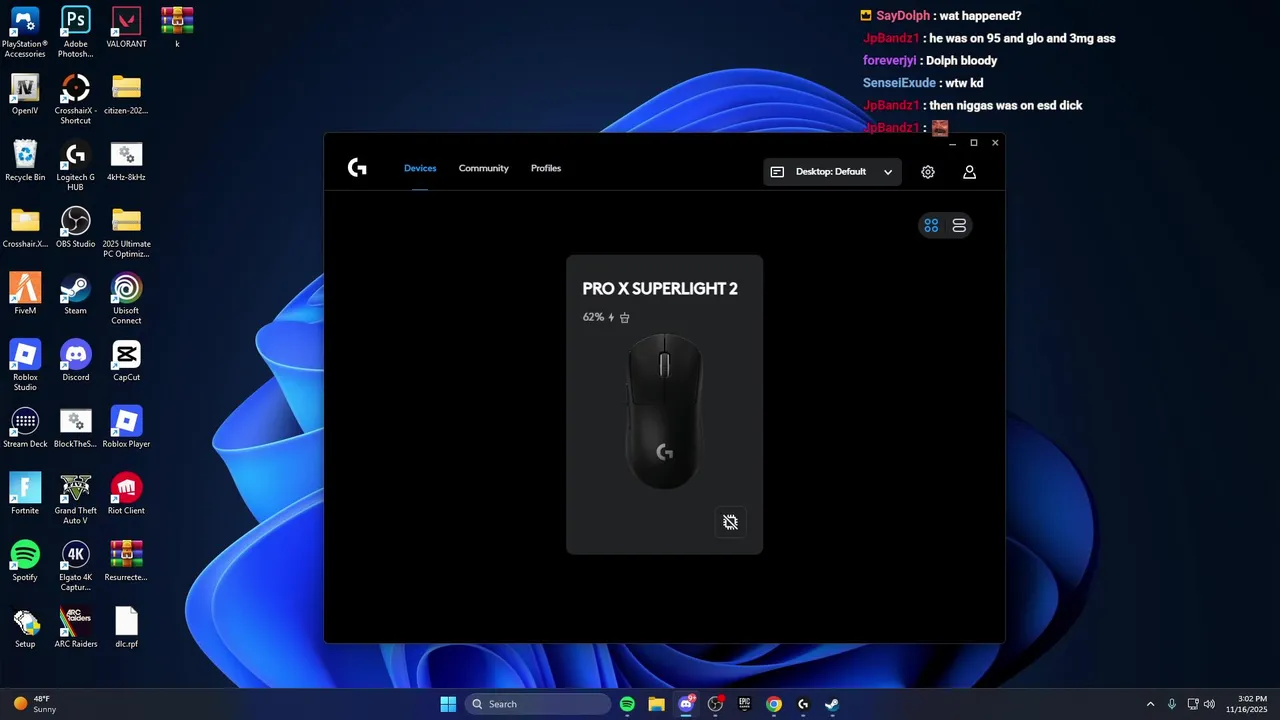Click the 62% battery status text
The width and height of the screenshot is (1280, 720).
point(593,317)
